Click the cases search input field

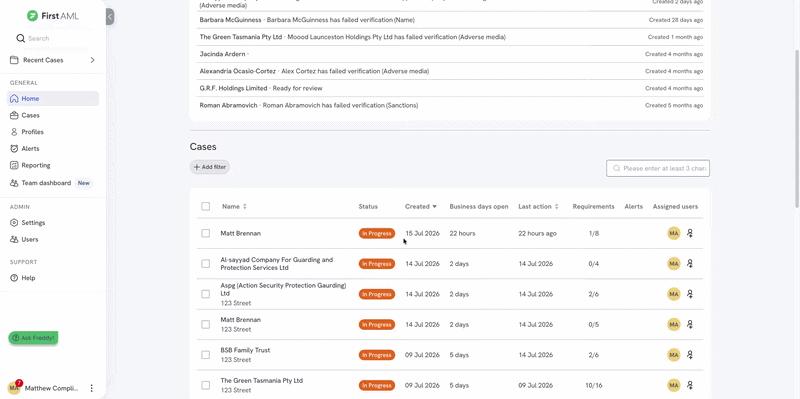click(658, 168)
